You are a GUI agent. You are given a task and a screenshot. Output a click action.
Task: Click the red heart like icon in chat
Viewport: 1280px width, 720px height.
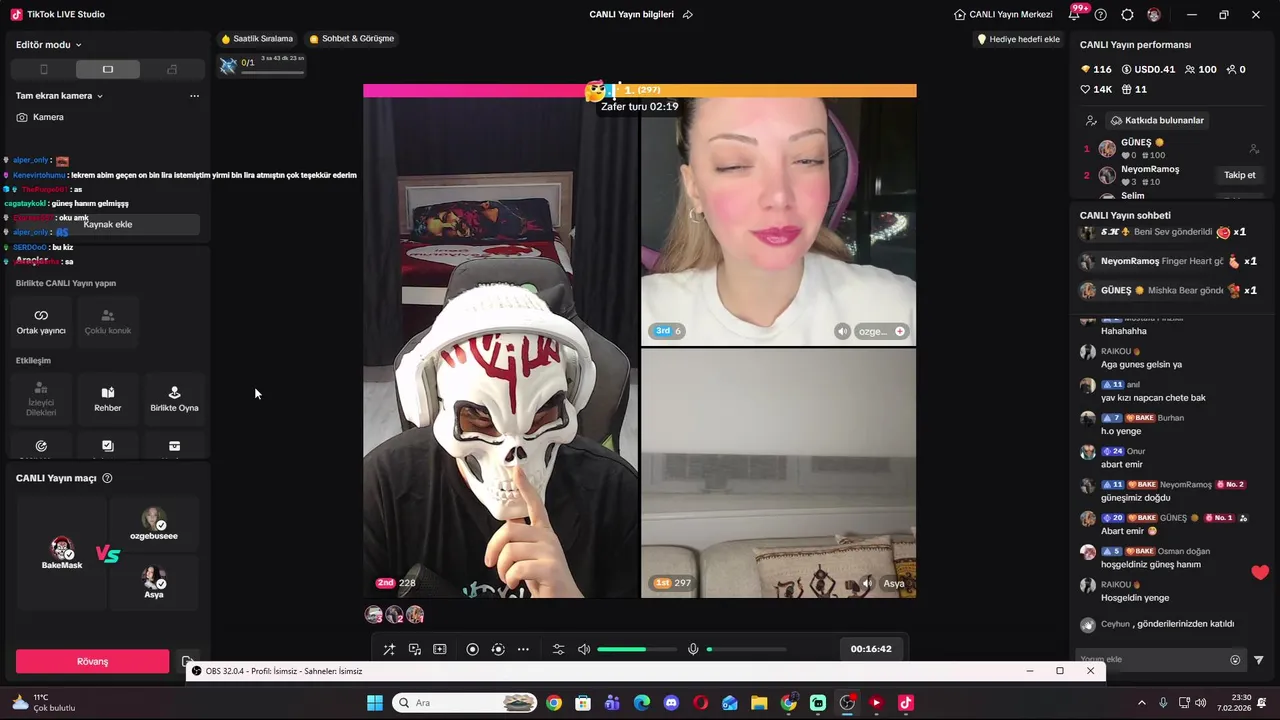coord(1260,573)
